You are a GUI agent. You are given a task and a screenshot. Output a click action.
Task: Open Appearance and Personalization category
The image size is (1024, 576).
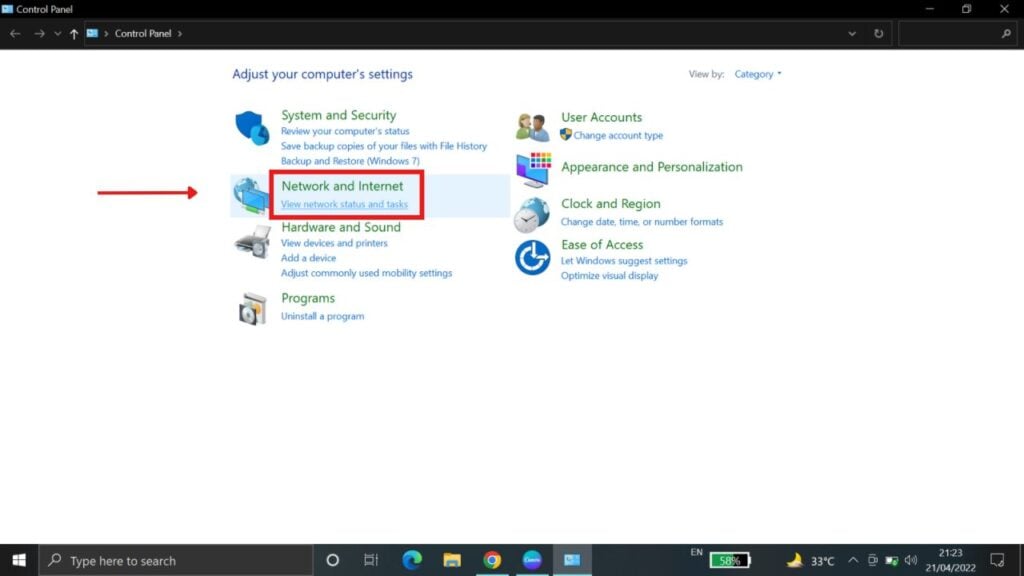(652, 167)
